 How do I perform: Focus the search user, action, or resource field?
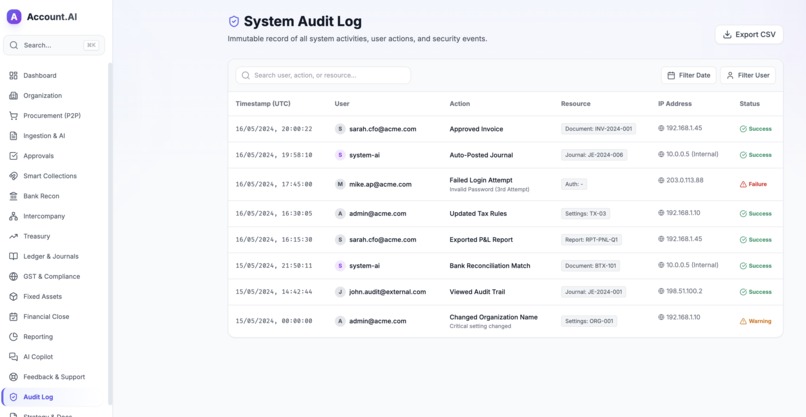323,75
